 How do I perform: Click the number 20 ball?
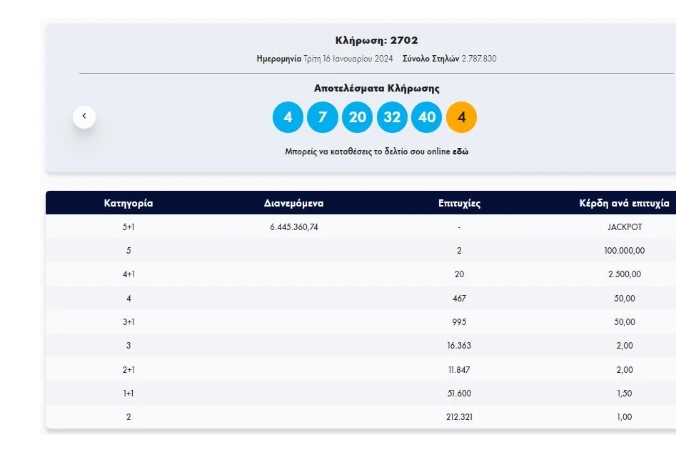(357, 117)
